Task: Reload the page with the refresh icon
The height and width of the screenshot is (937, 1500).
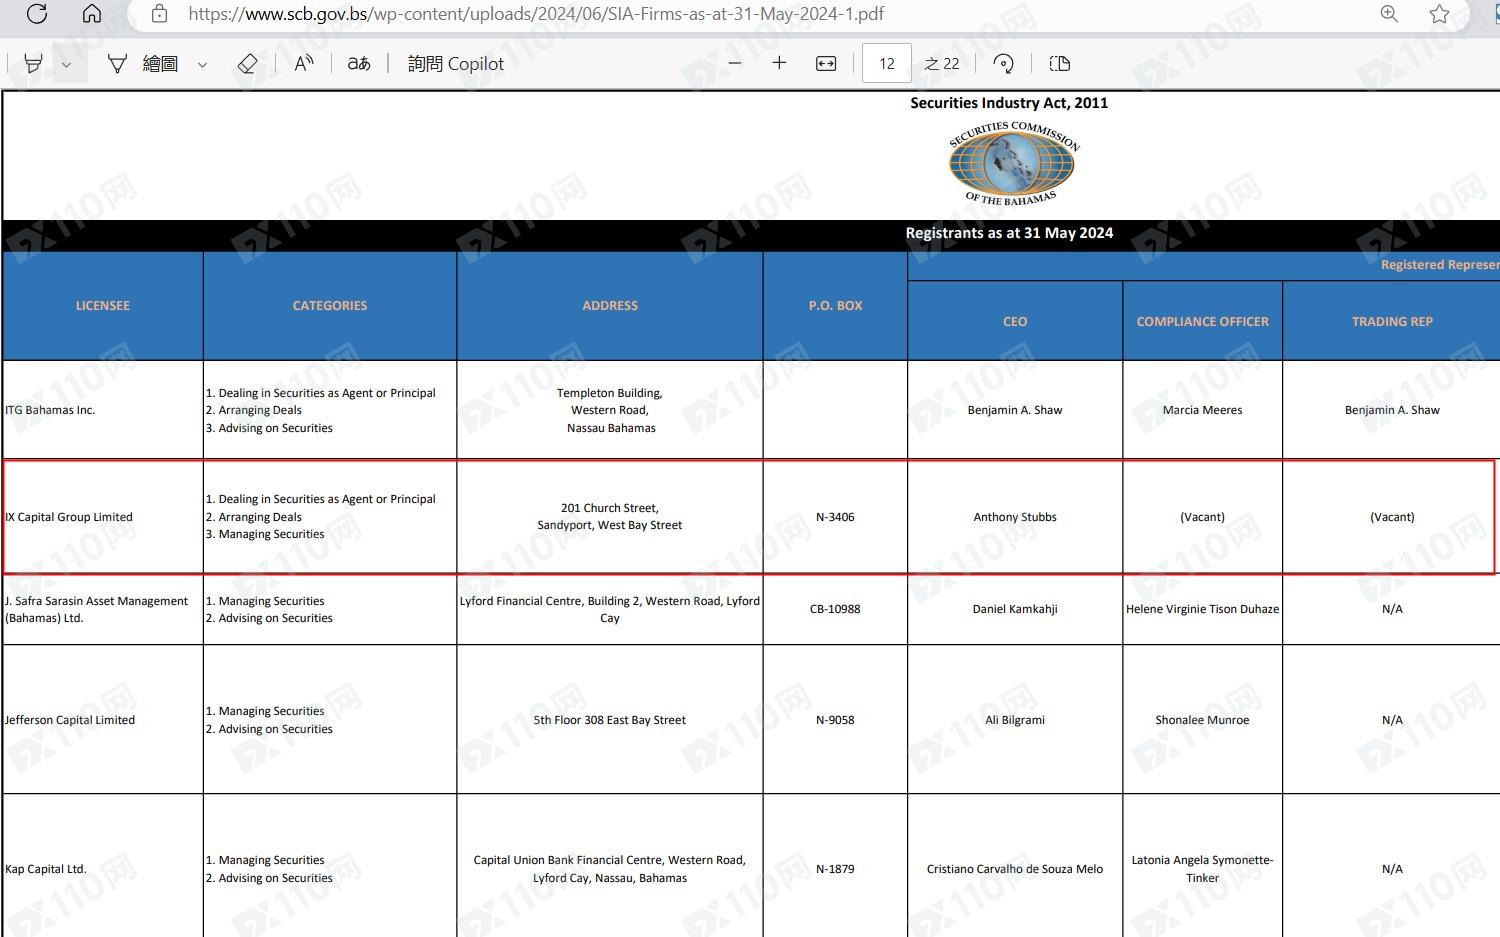Action: coord(37,14)
